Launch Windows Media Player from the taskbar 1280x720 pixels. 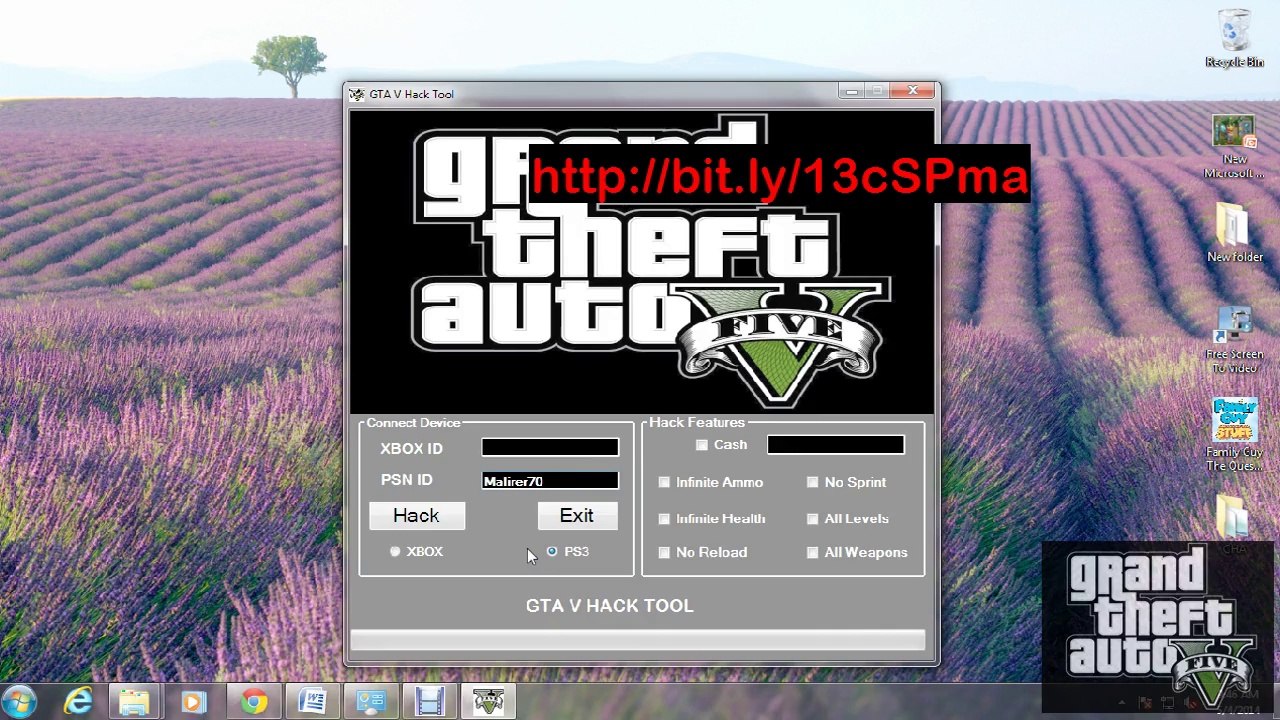[194, 702]
